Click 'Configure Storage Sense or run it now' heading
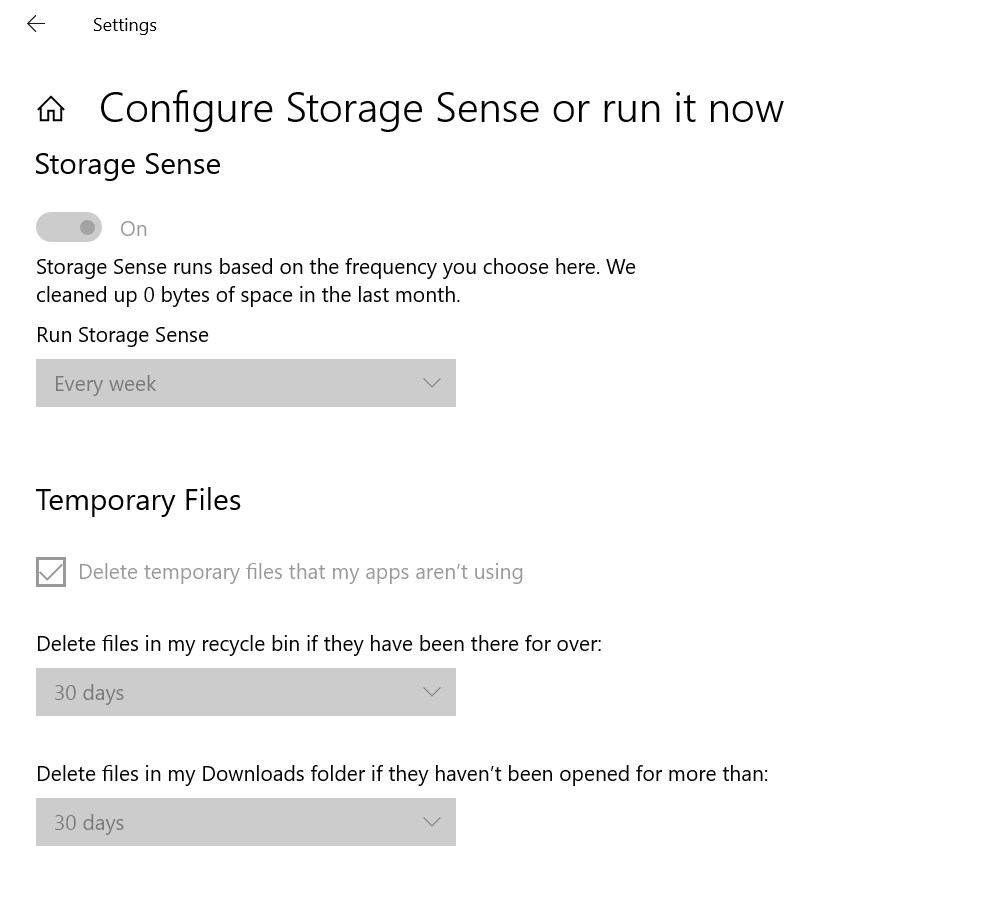 pos(441,108)
